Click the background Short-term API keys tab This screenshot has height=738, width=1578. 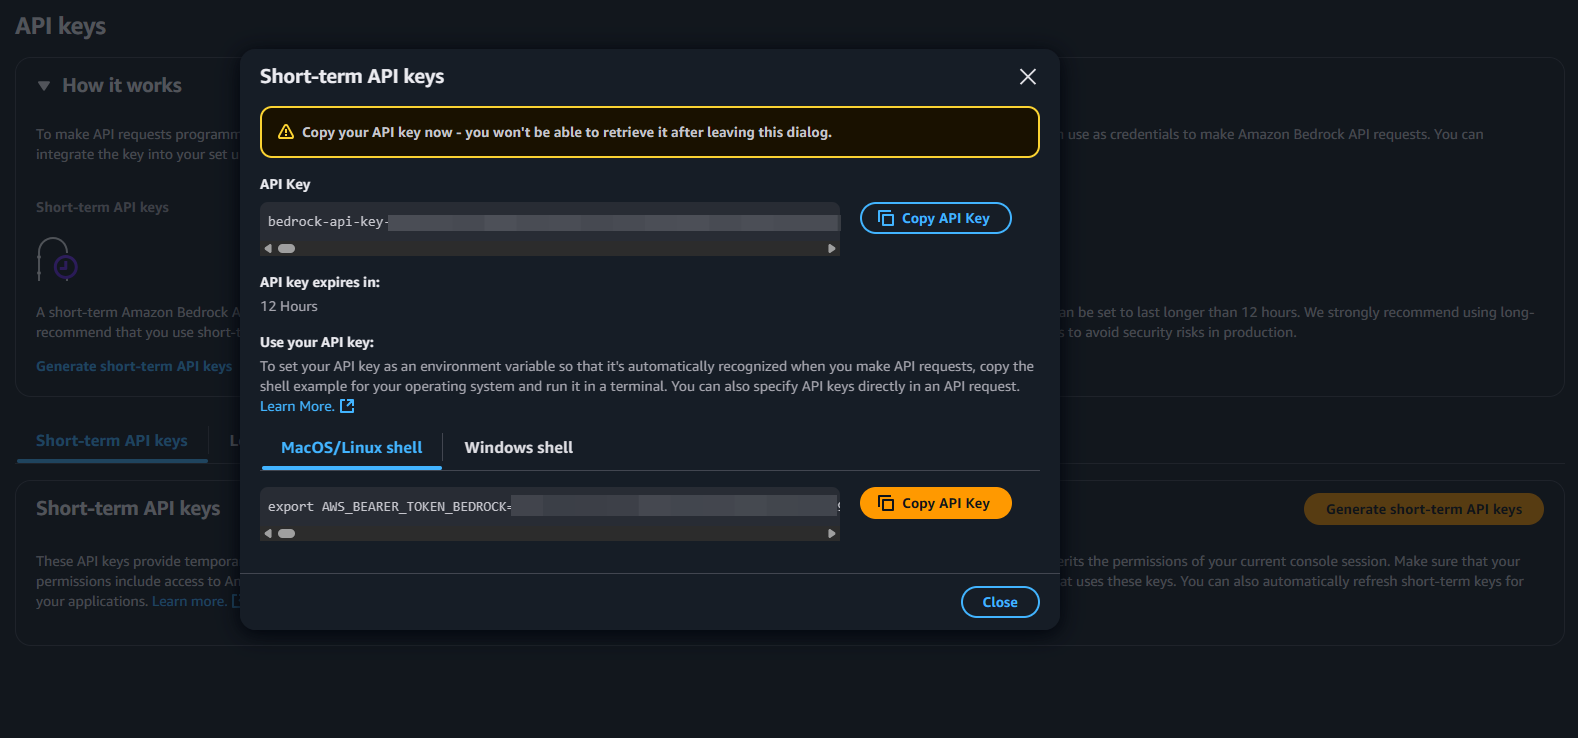click(x=112, y=441)
